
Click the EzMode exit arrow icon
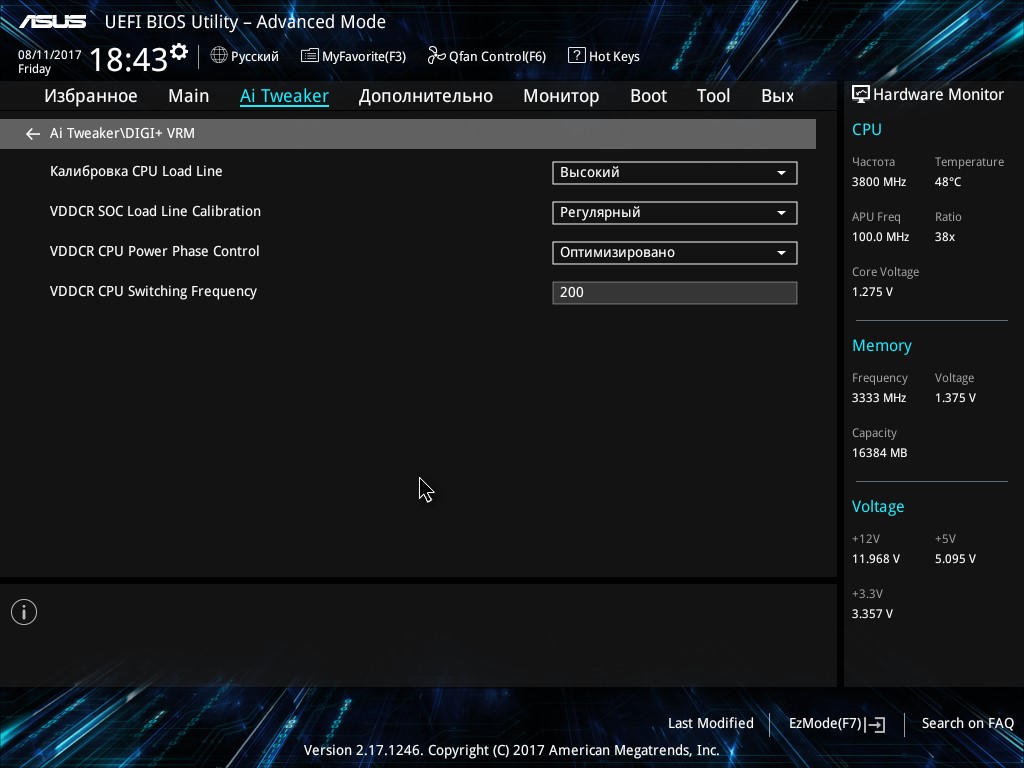click(x=876, y=724)
